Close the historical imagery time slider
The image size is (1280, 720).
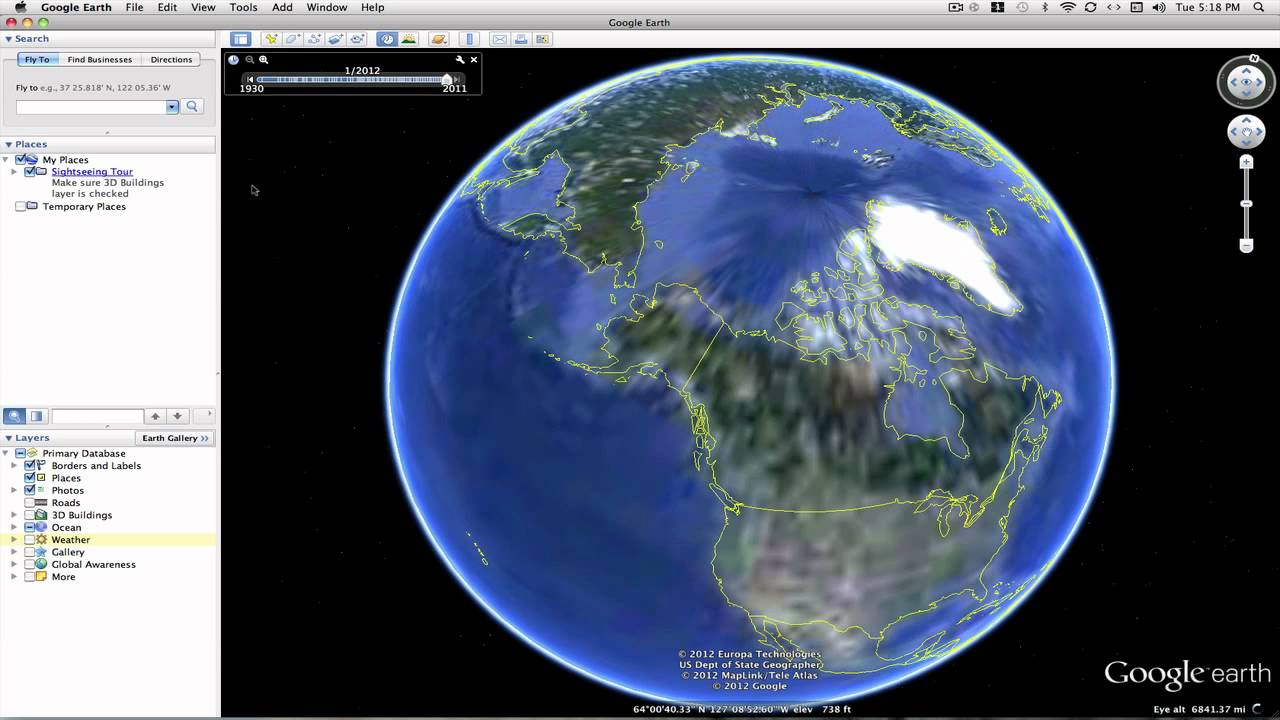[474, 60]
